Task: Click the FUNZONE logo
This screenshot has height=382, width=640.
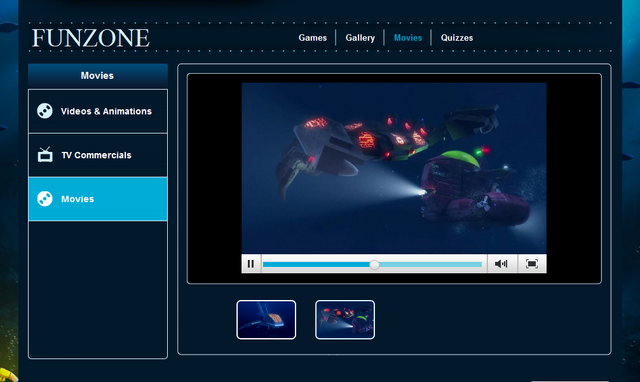Action: click(x=91, y=38)
